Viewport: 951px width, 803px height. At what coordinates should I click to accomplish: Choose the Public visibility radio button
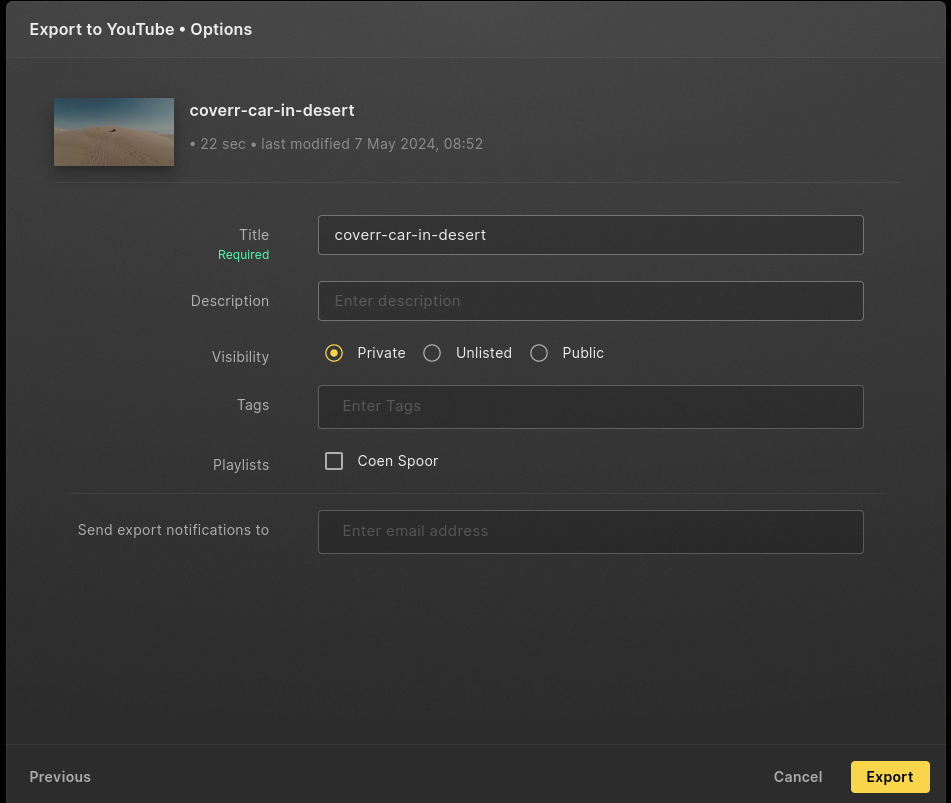(539, 353)
